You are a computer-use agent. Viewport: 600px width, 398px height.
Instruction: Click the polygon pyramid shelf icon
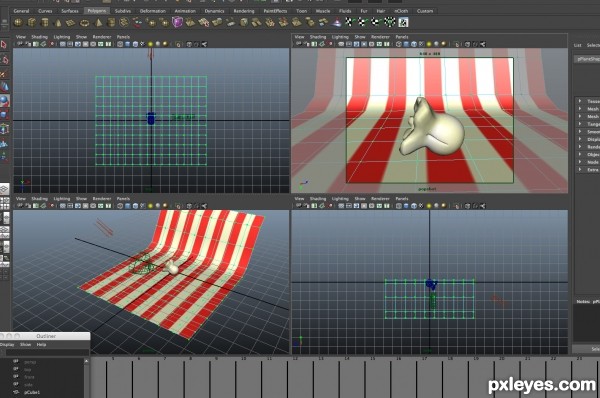coord(98,23)
